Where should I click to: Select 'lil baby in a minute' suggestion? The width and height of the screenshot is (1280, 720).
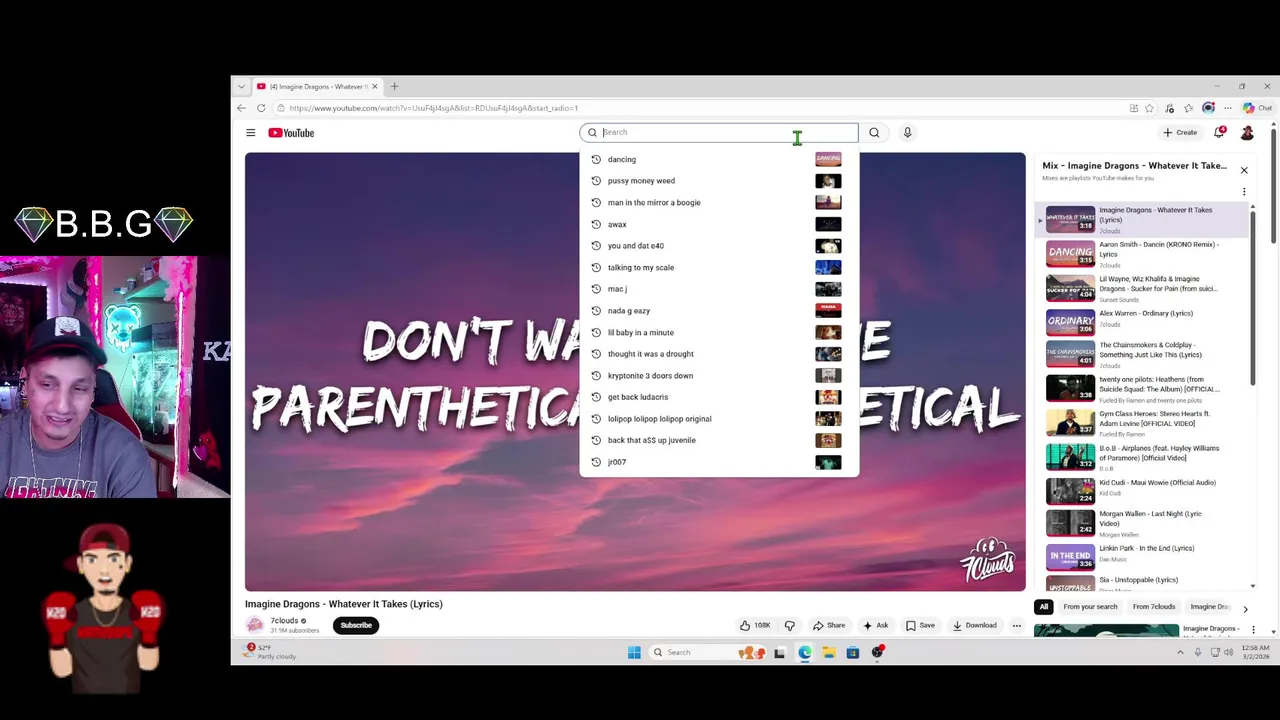(718, 332)
